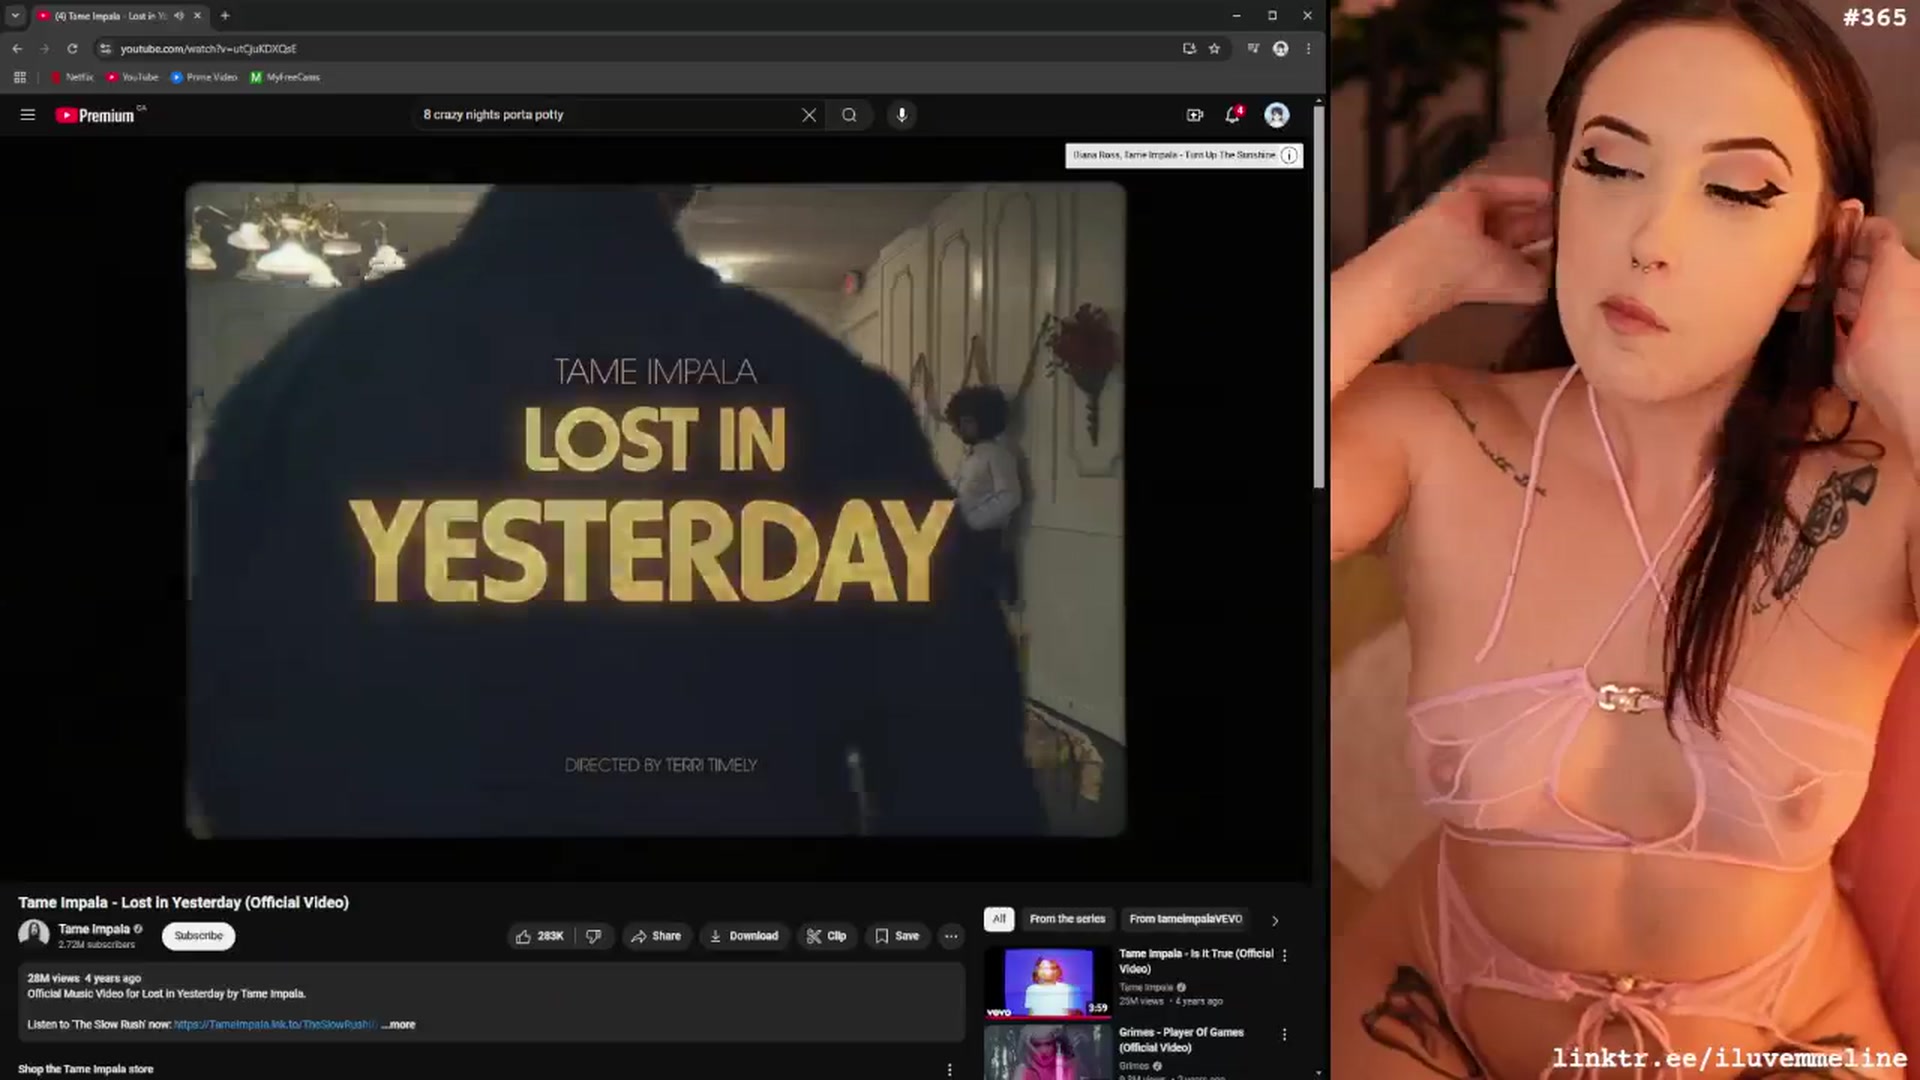Open the media control button in toolbar

pos(1252,48)
